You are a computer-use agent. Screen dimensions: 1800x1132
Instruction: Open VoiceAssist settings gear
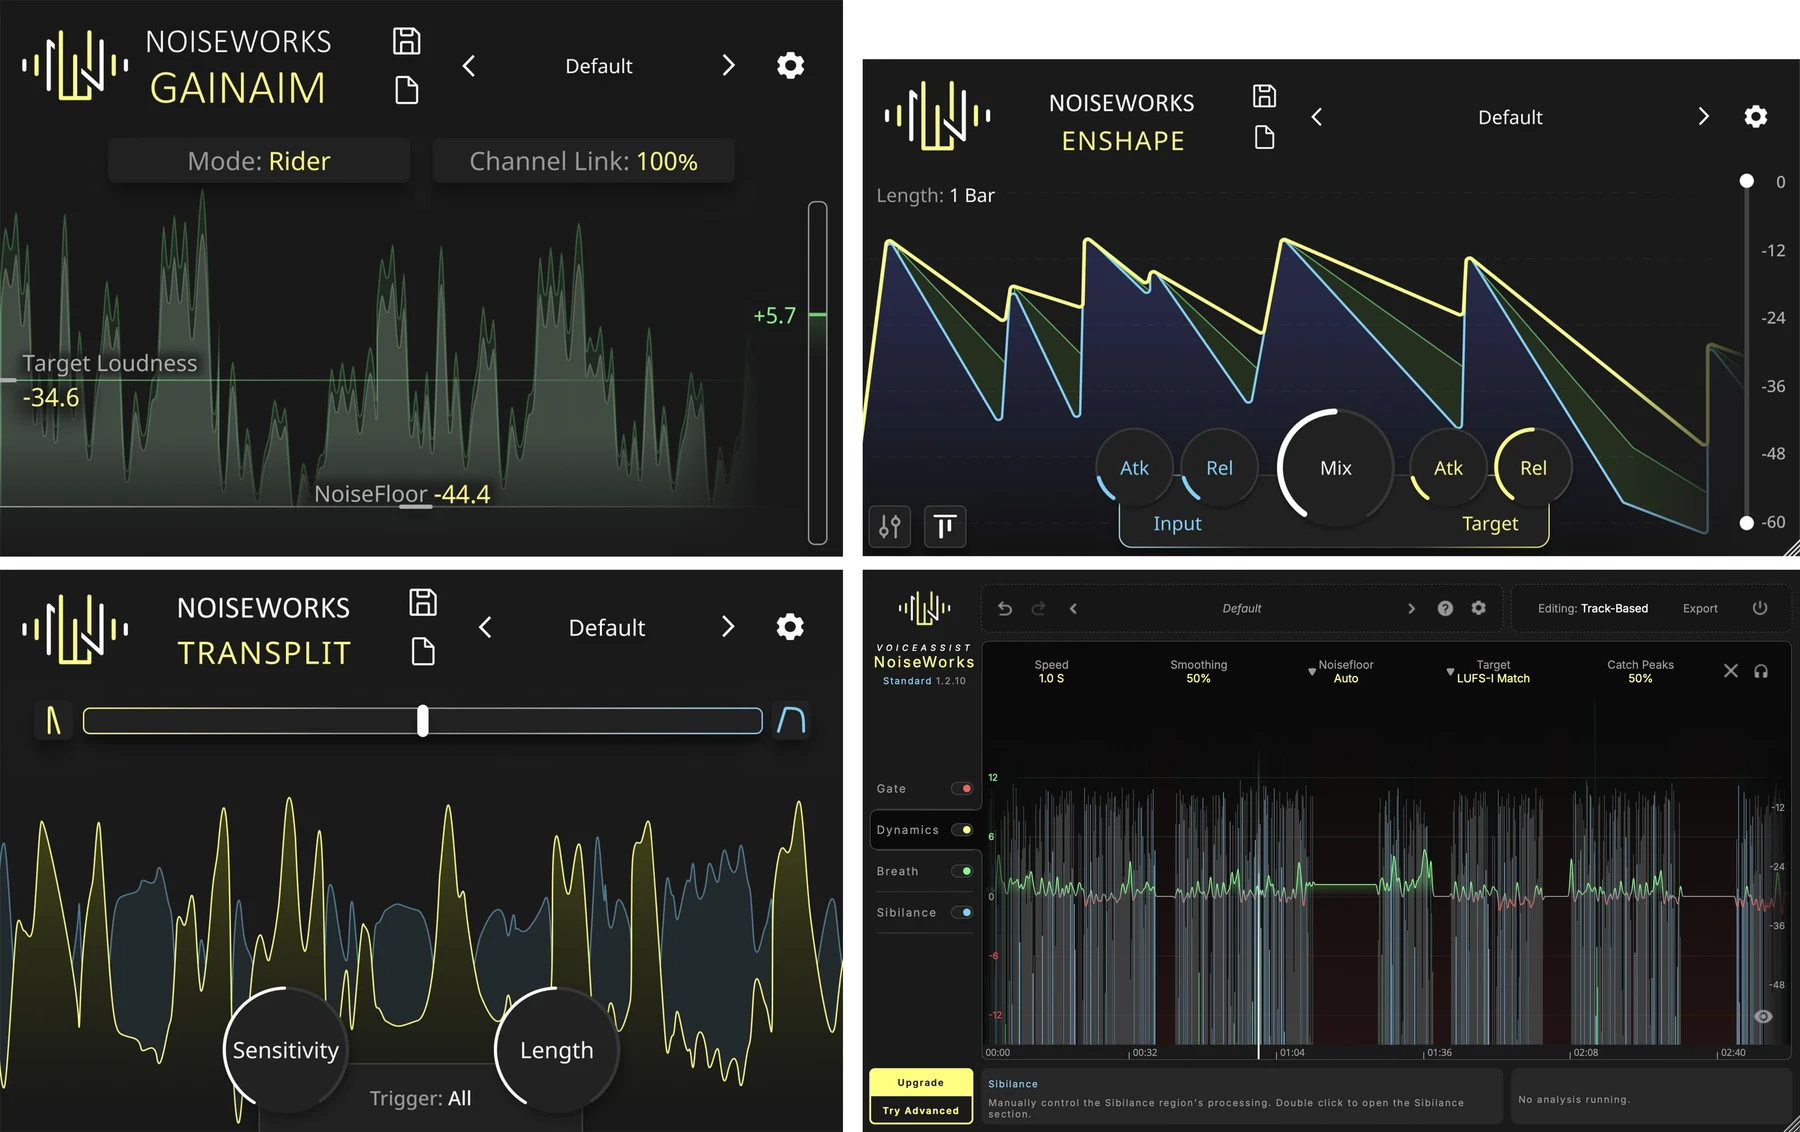click(x=1478, y=608)
